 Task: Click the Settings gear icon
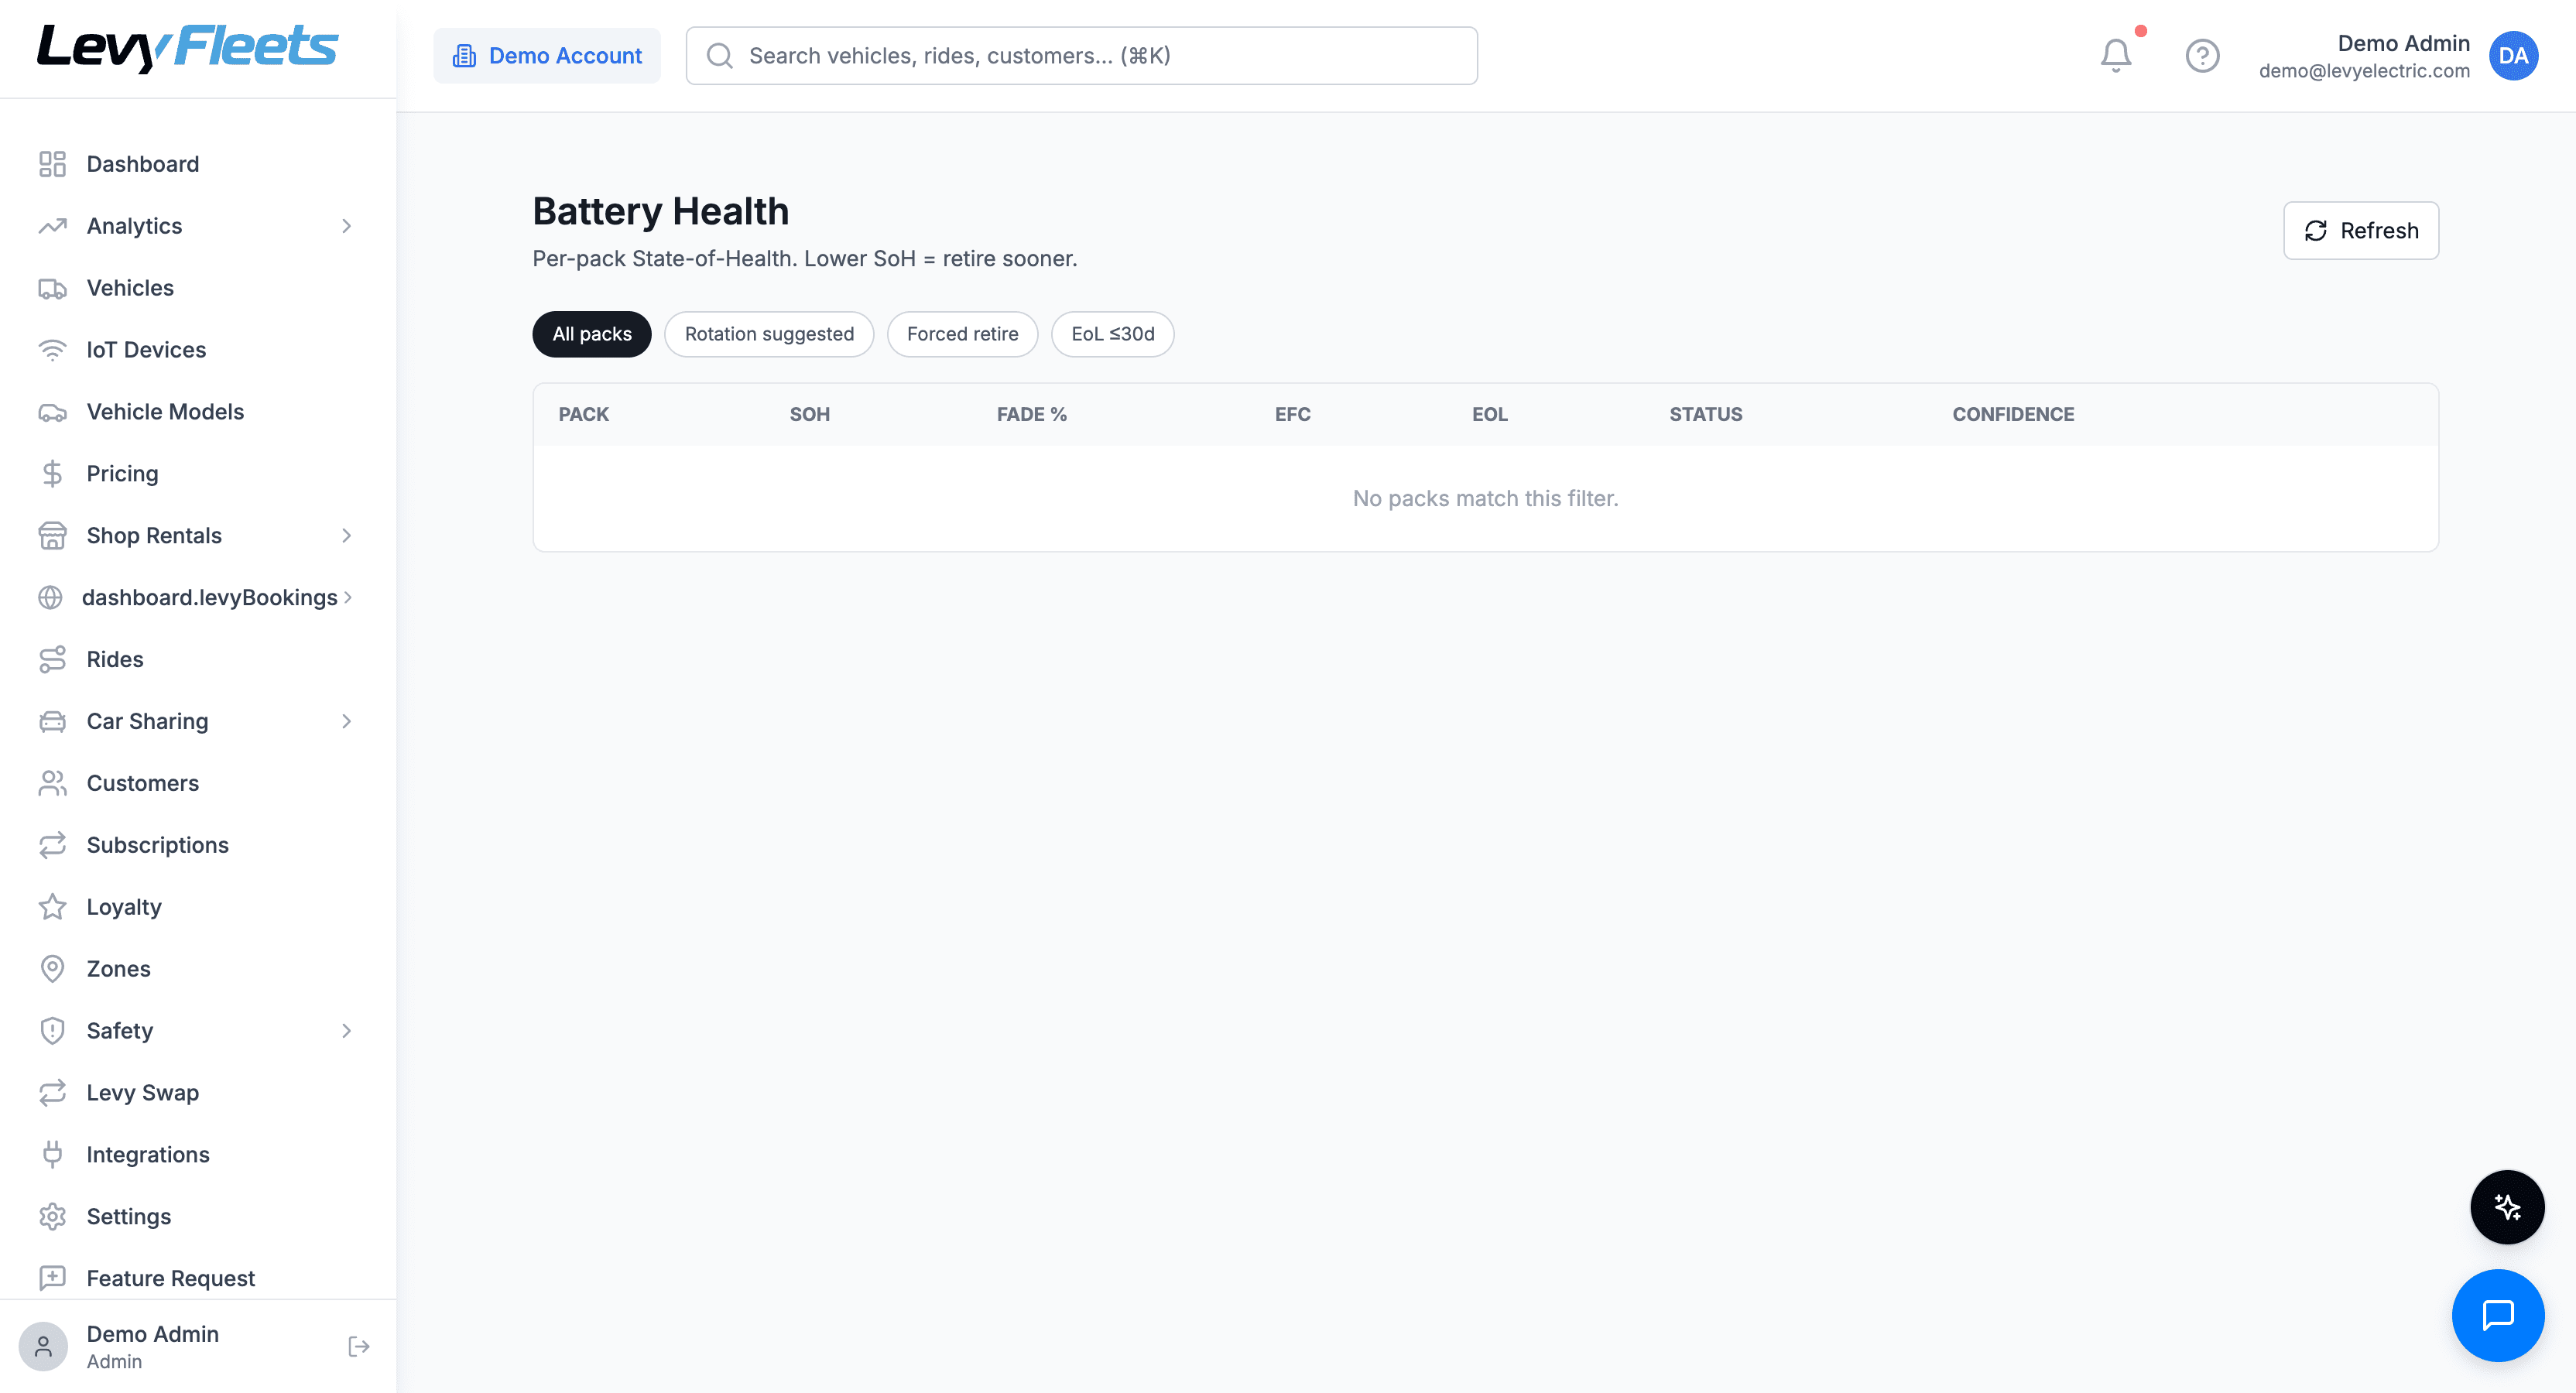(52, 1217)
